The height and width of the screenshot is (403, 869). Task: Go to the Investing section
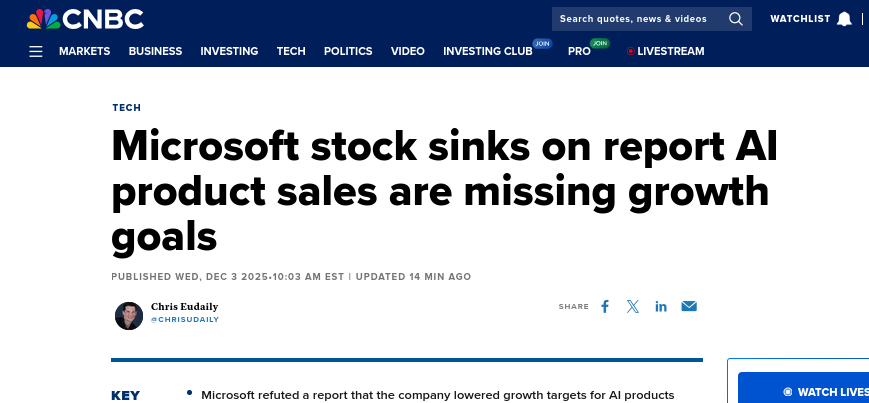[229, 51]
